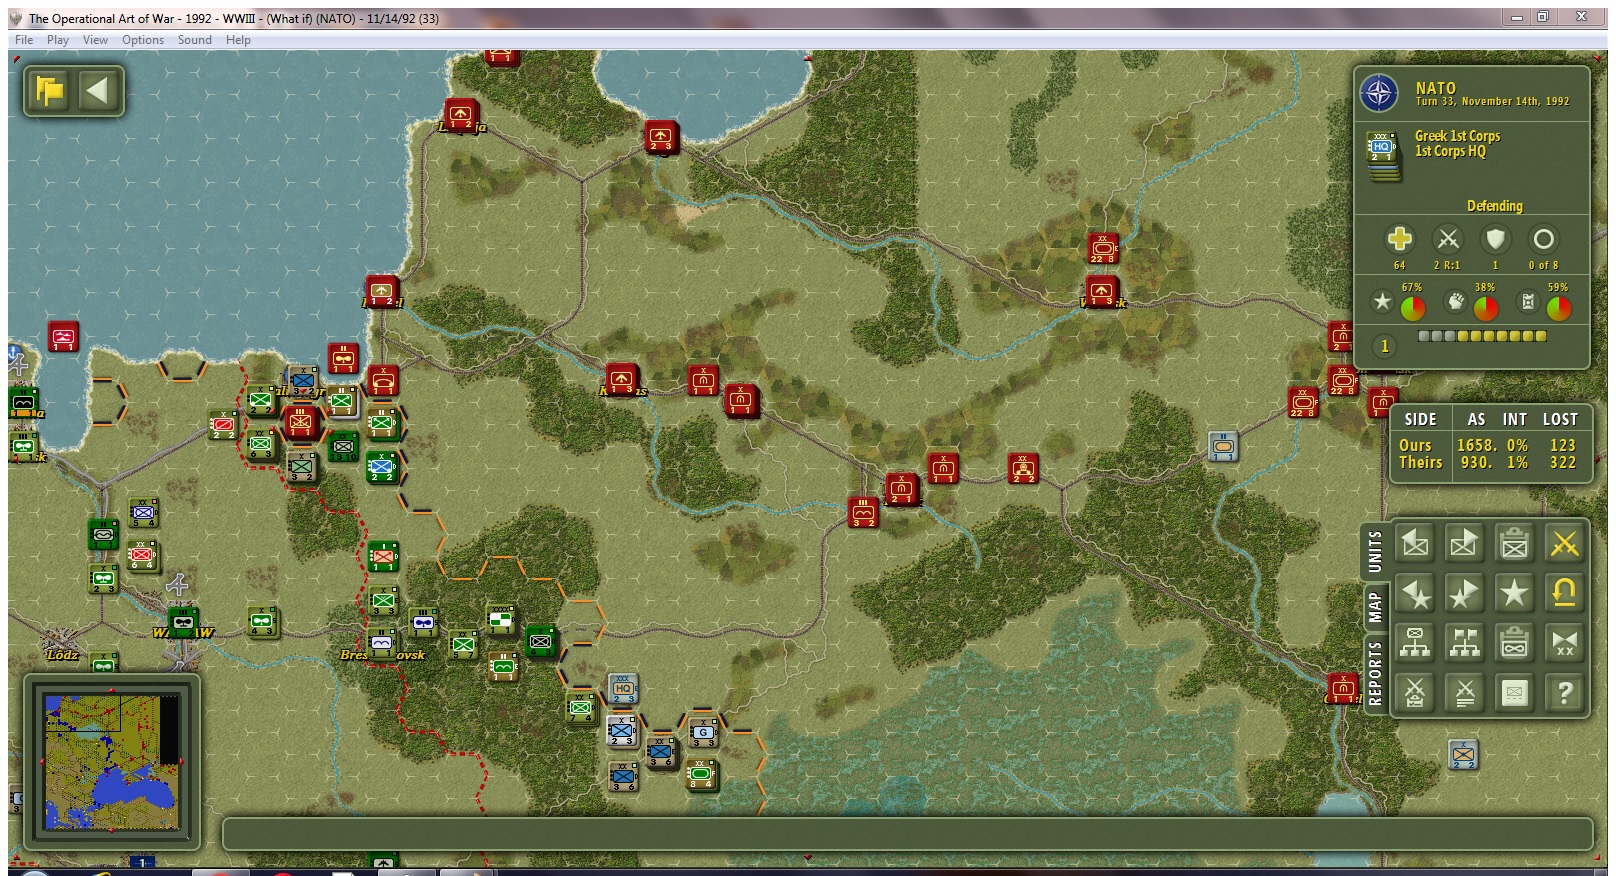Viewport: 1616px width, 876px height.
Task: Open the Help menu
Action: [x=238, y=40]
